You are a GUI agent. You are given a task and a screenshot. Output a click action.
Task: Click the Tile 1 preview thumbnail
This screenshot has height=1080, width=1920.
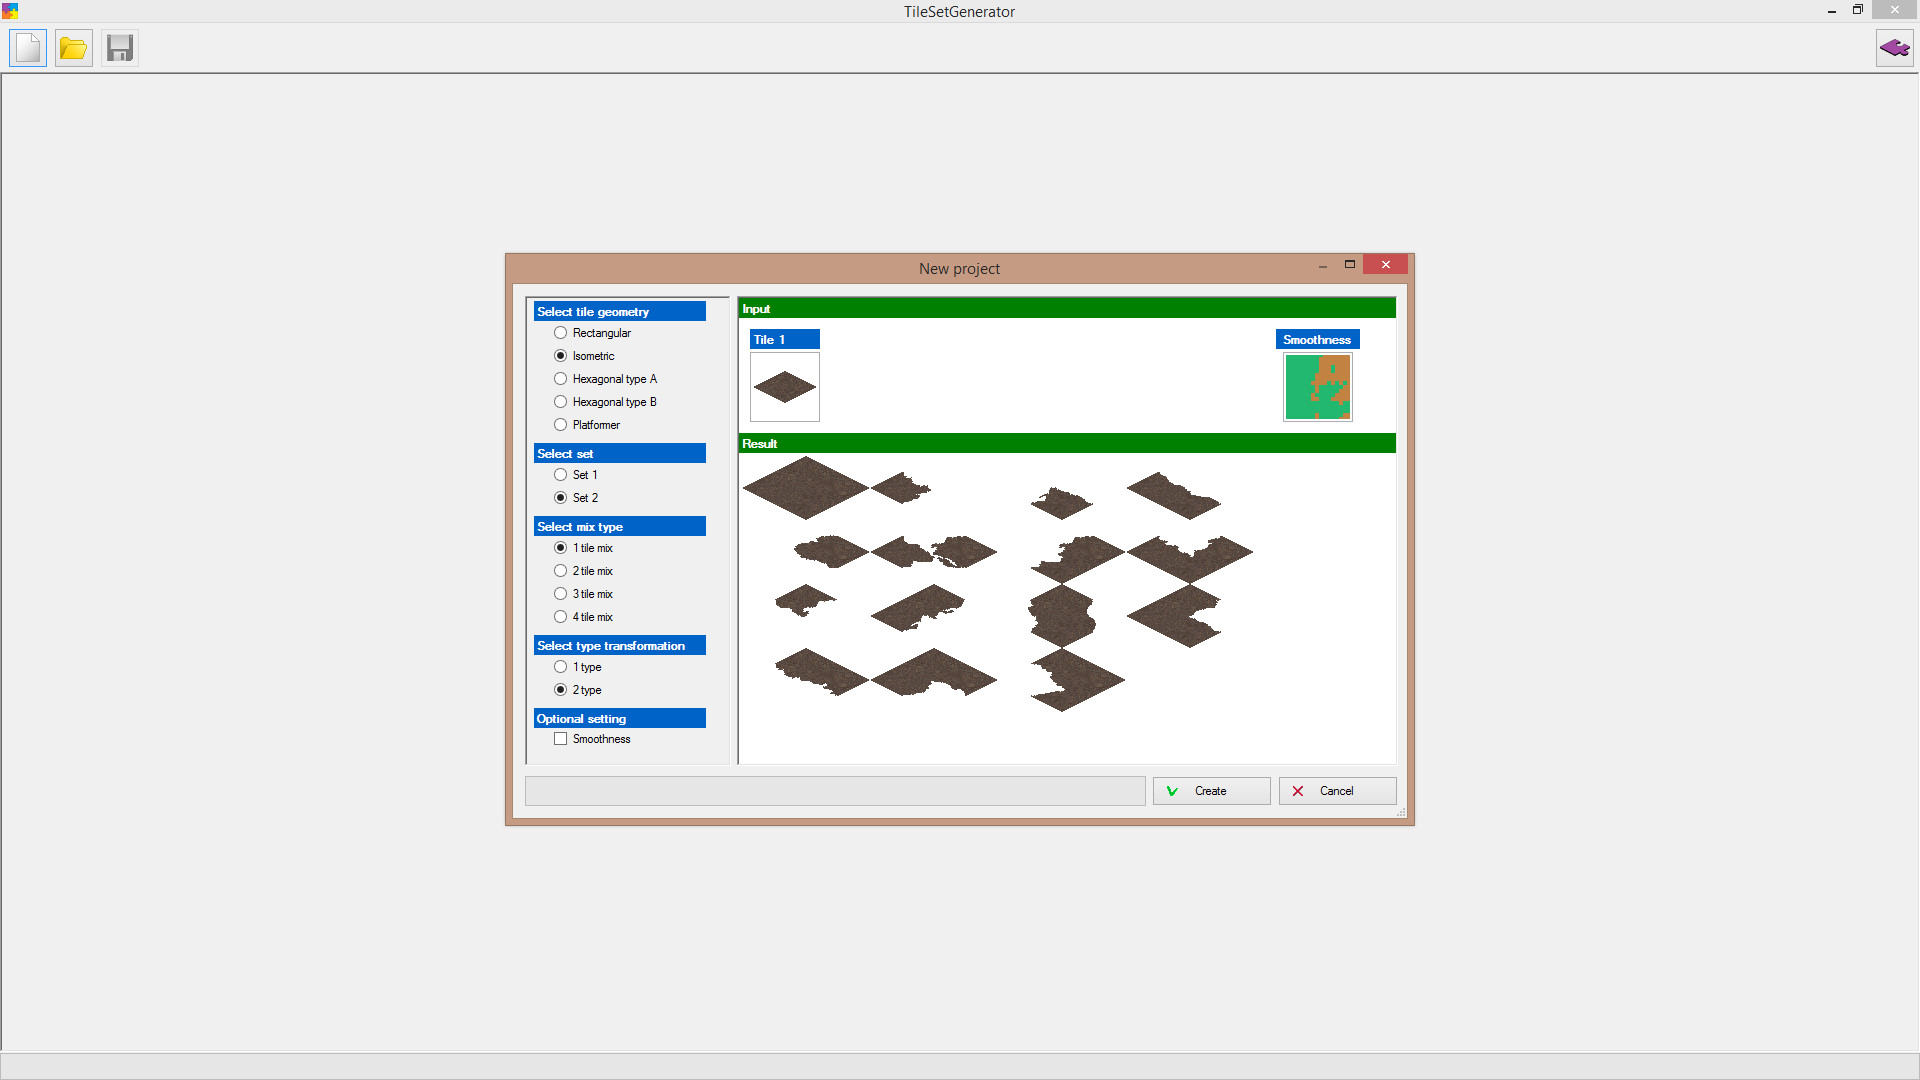784,387
